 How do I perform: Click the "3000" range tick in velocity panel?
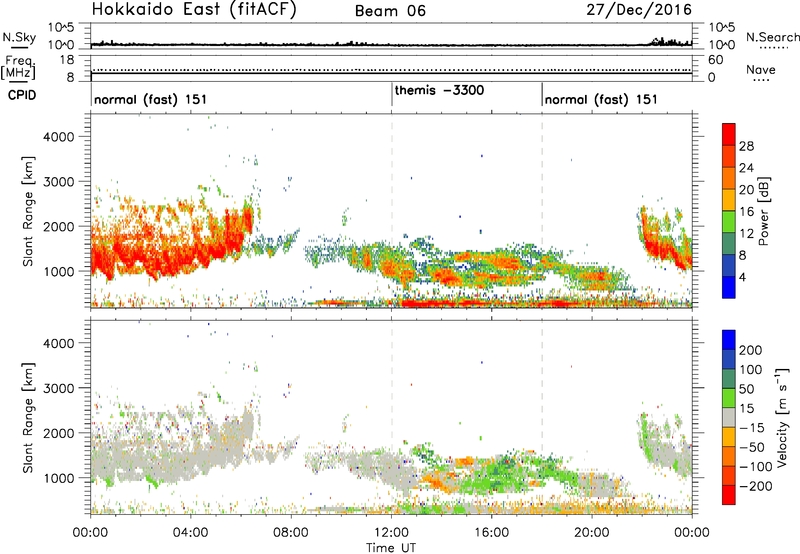click(x=59, y=388)
